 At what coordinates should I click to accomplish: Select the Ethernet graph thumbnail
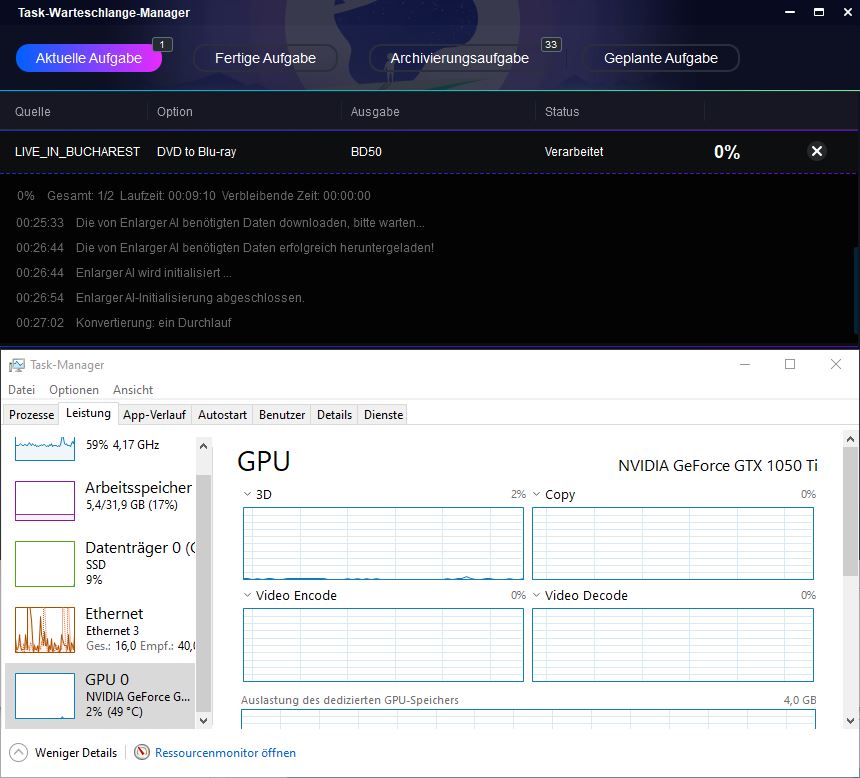(45, 629)
